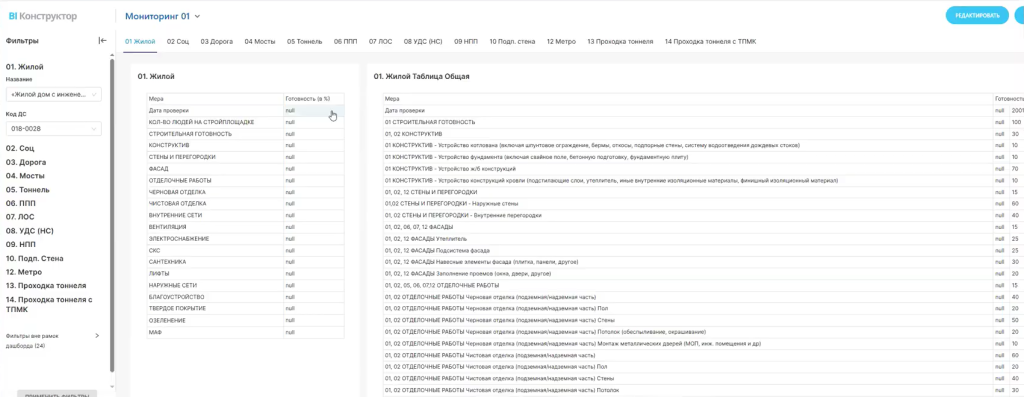Switch to the 01 Жилой tab
Viewport: 1024px width, 397px height.
pos(140,41)
